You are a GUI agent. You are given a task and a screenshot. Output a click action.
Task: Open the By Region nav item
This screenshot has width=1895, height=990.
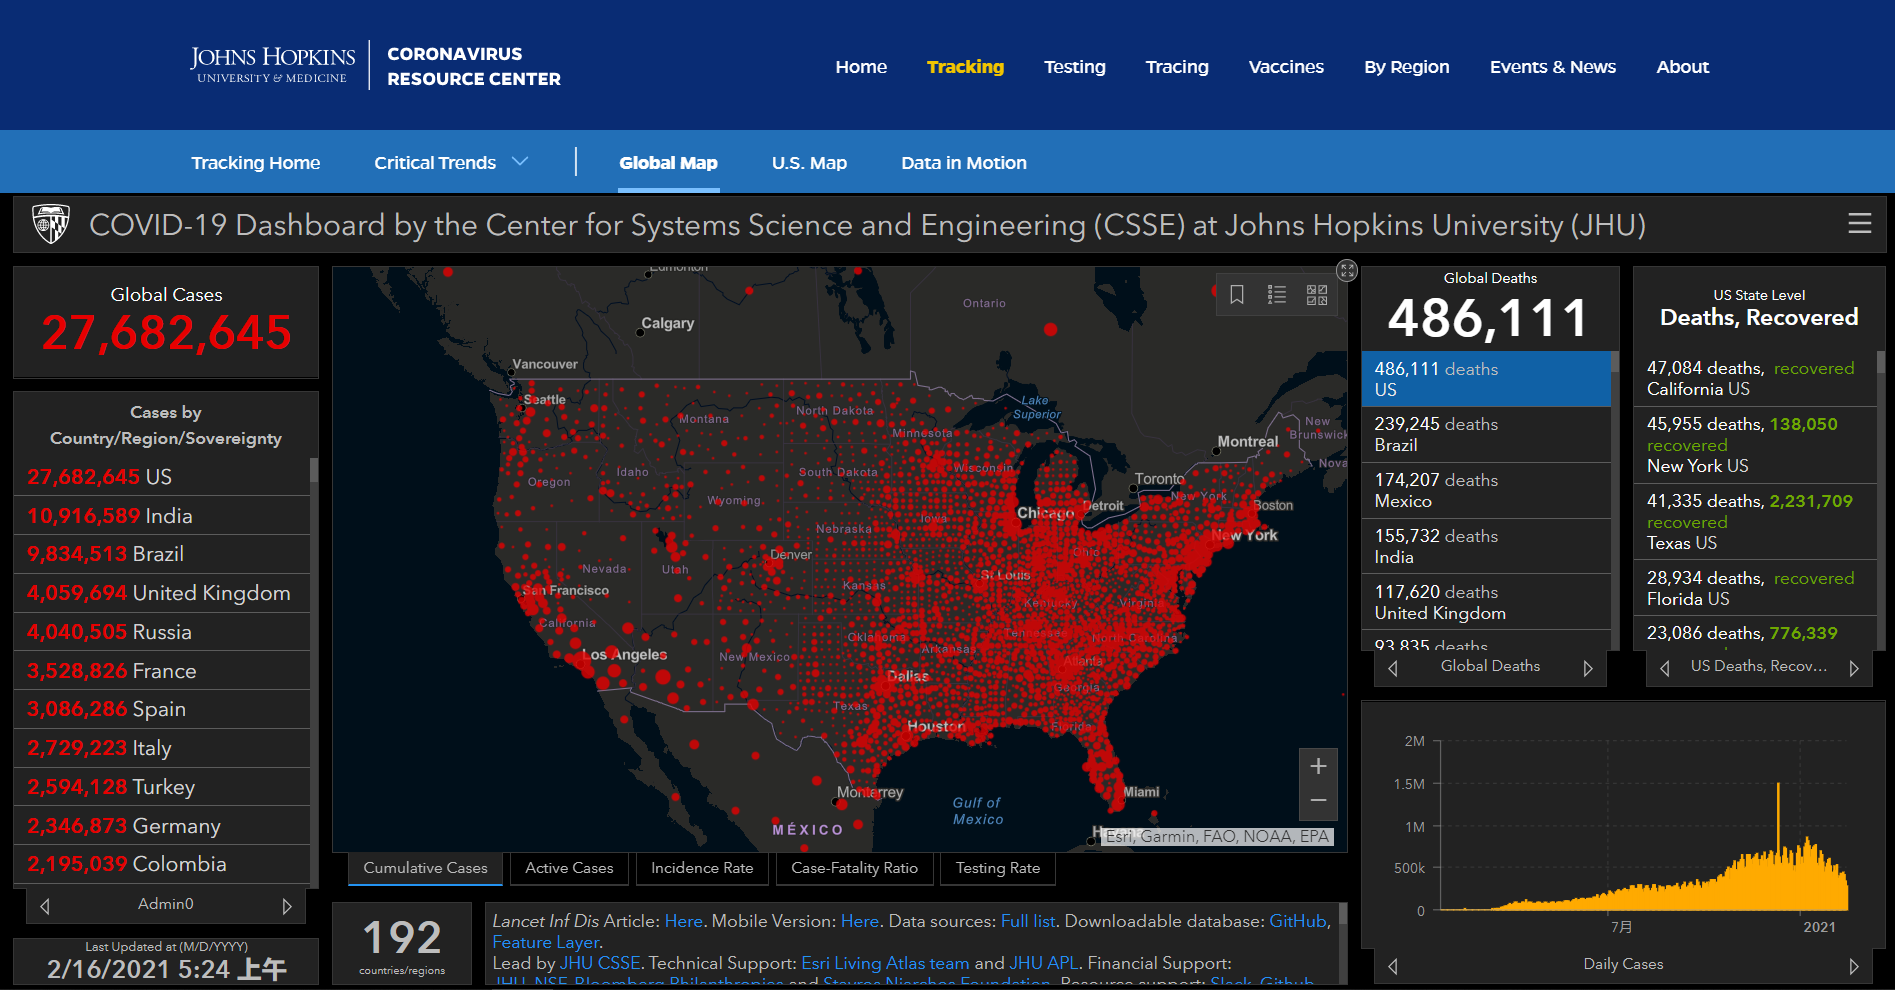pos(1407,67)
